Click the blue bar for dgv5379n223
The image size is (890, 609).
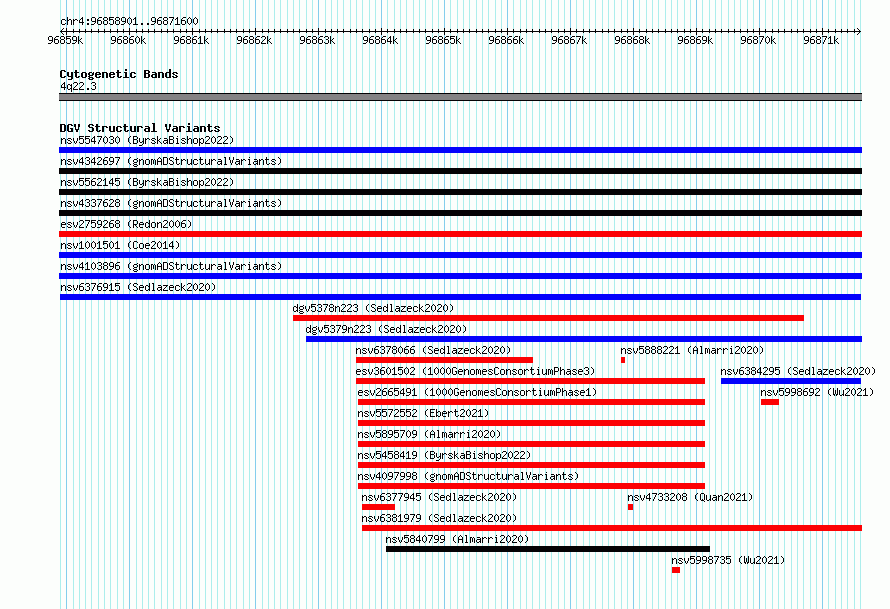tap(584, 339)
